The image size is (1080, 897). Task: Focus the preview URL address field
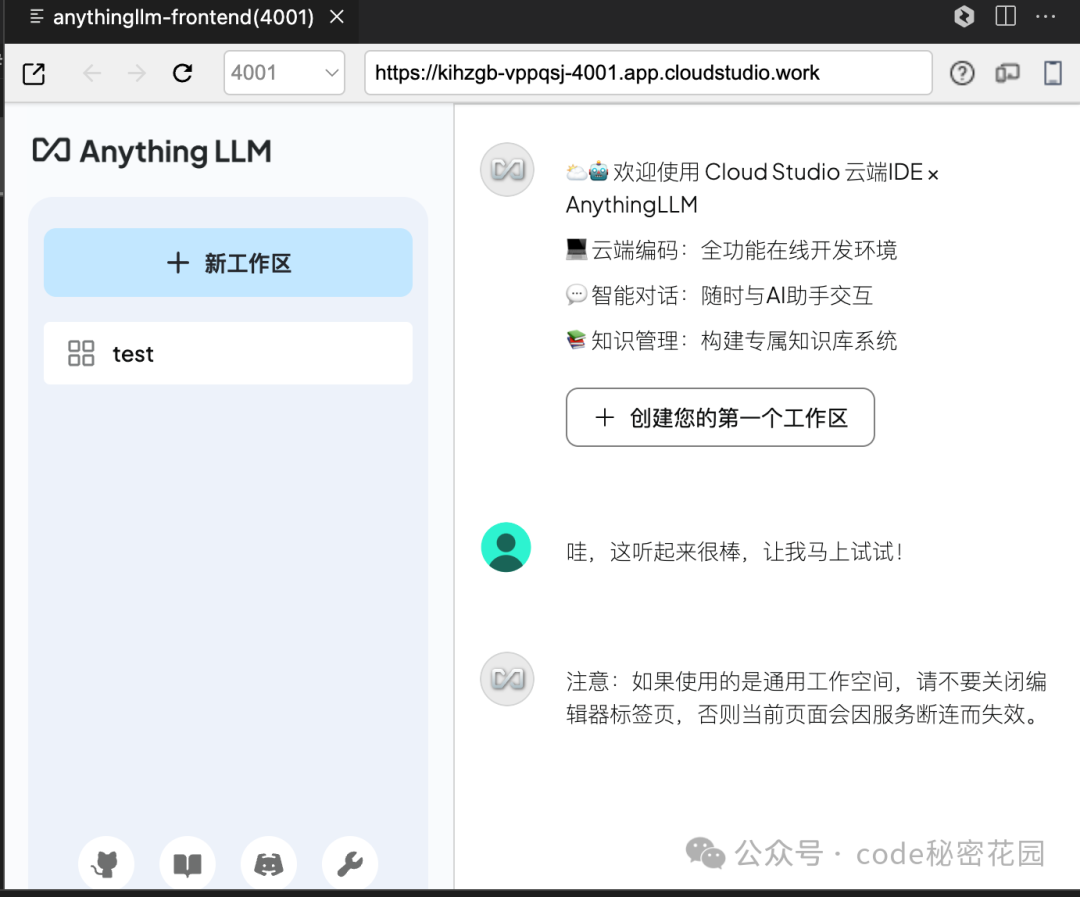pos(647,72)
